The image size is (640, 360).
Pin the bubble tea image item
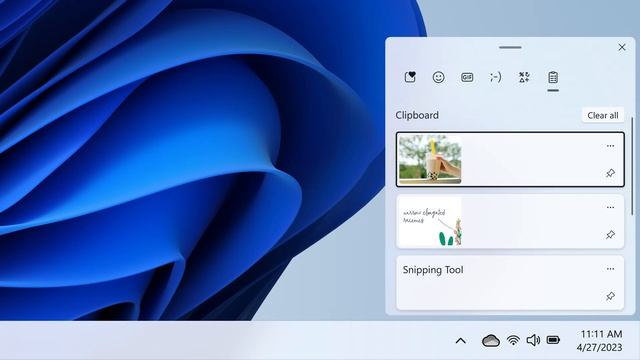tap(610, 173)
